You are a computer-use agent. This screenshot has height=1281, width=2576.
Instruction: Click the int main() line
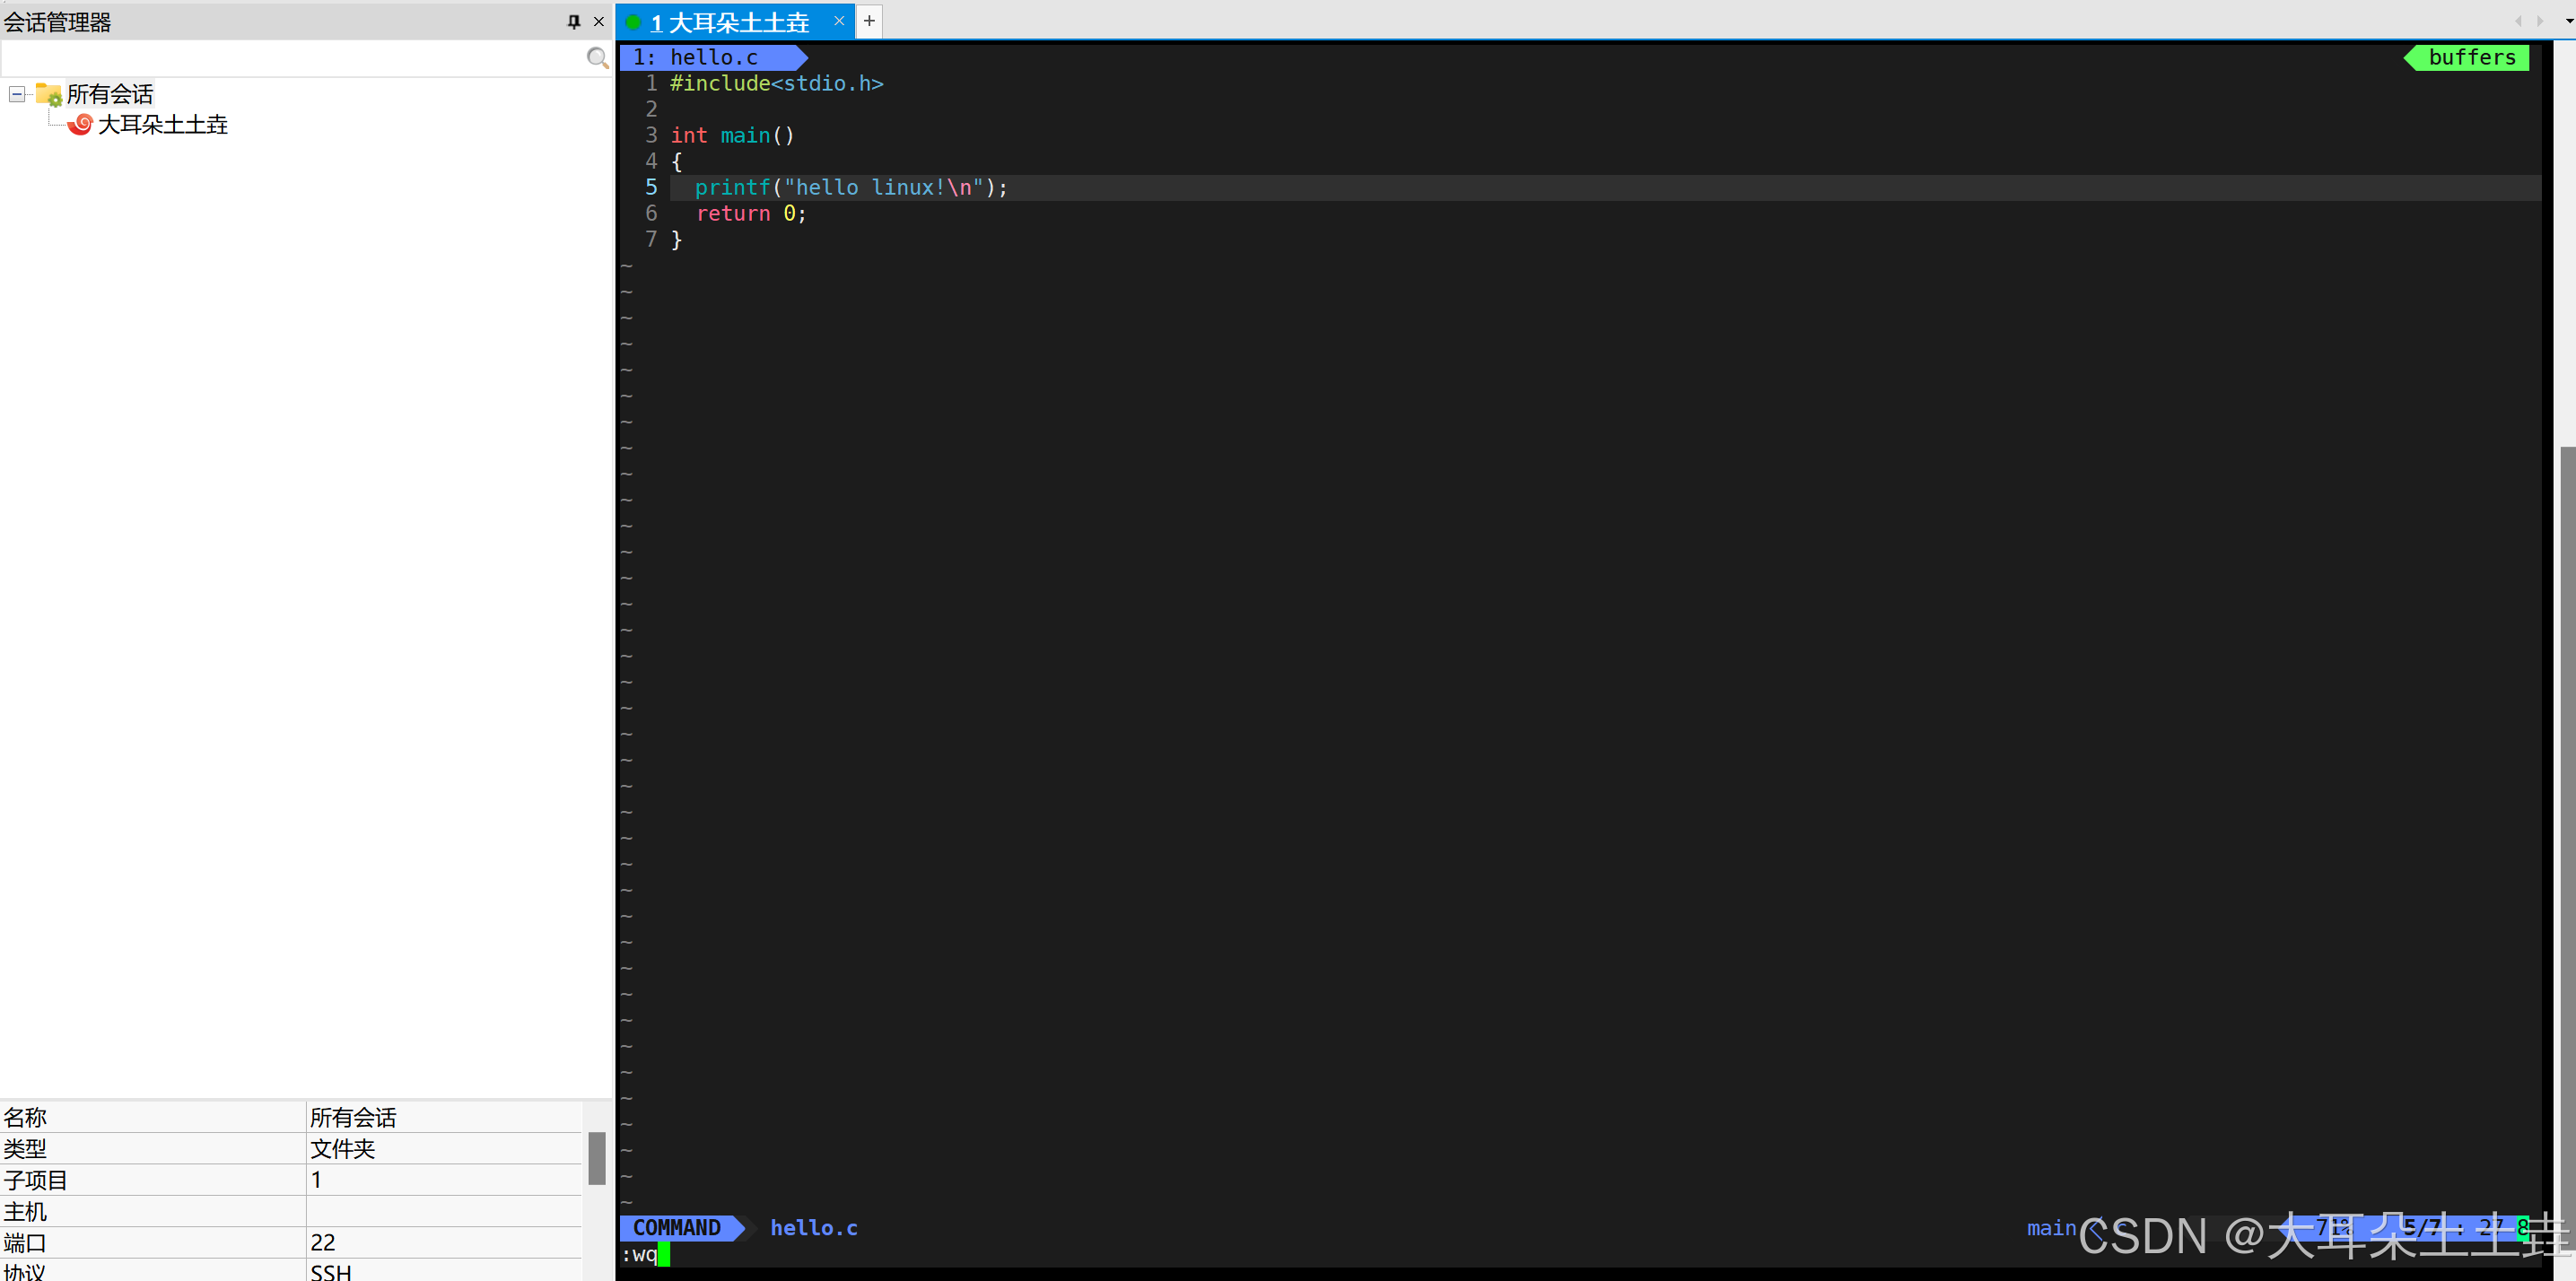click(x=732, y=135)
